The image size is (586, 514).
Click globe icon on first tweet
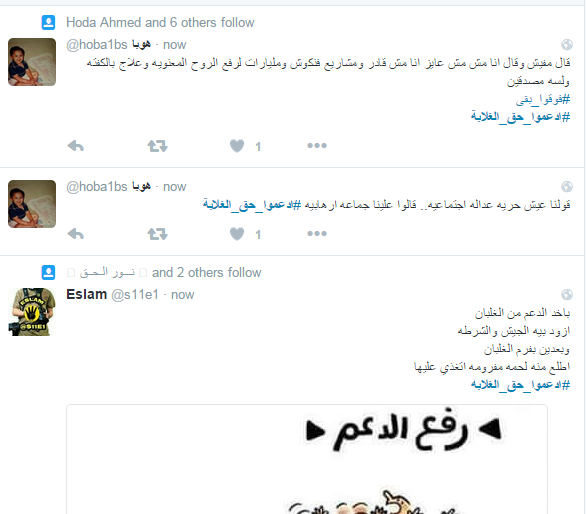[x=567, y=45]
